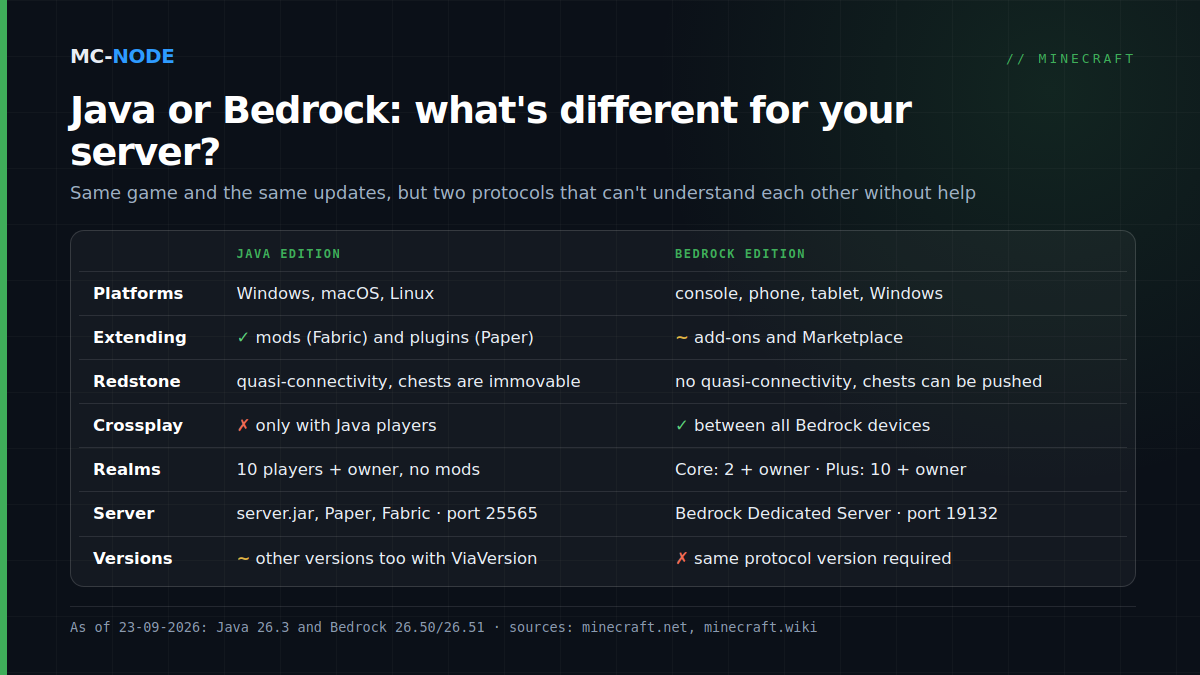Image resolution: width=1200 pixels, height=675 pixels.
Task: Select the Platforms row label
Action: 138,294
